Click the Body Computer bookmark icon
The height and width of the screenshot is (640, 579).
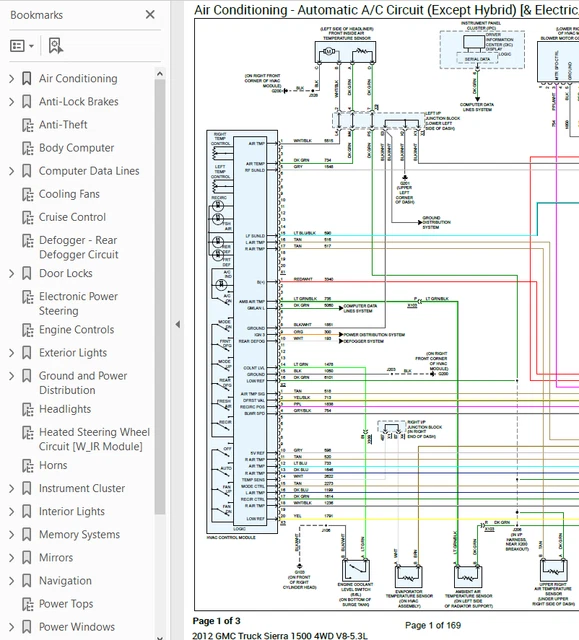click(27, 148)
